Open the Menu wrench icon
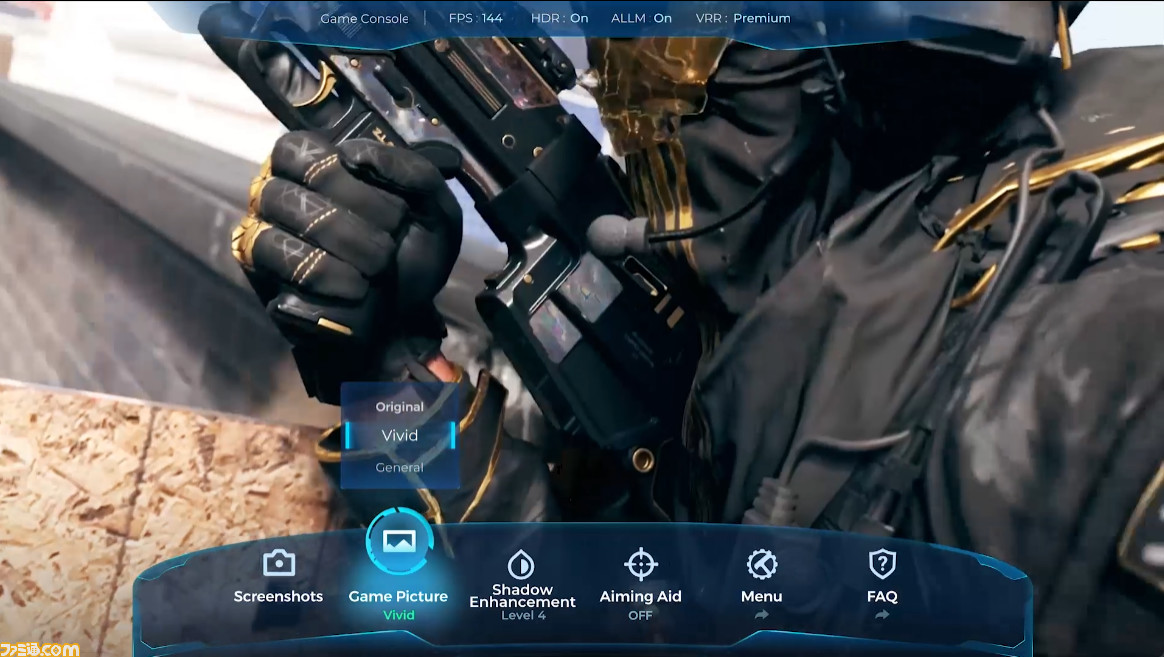Viewport: 1164px width, 657px height. [x=762, y=564]
